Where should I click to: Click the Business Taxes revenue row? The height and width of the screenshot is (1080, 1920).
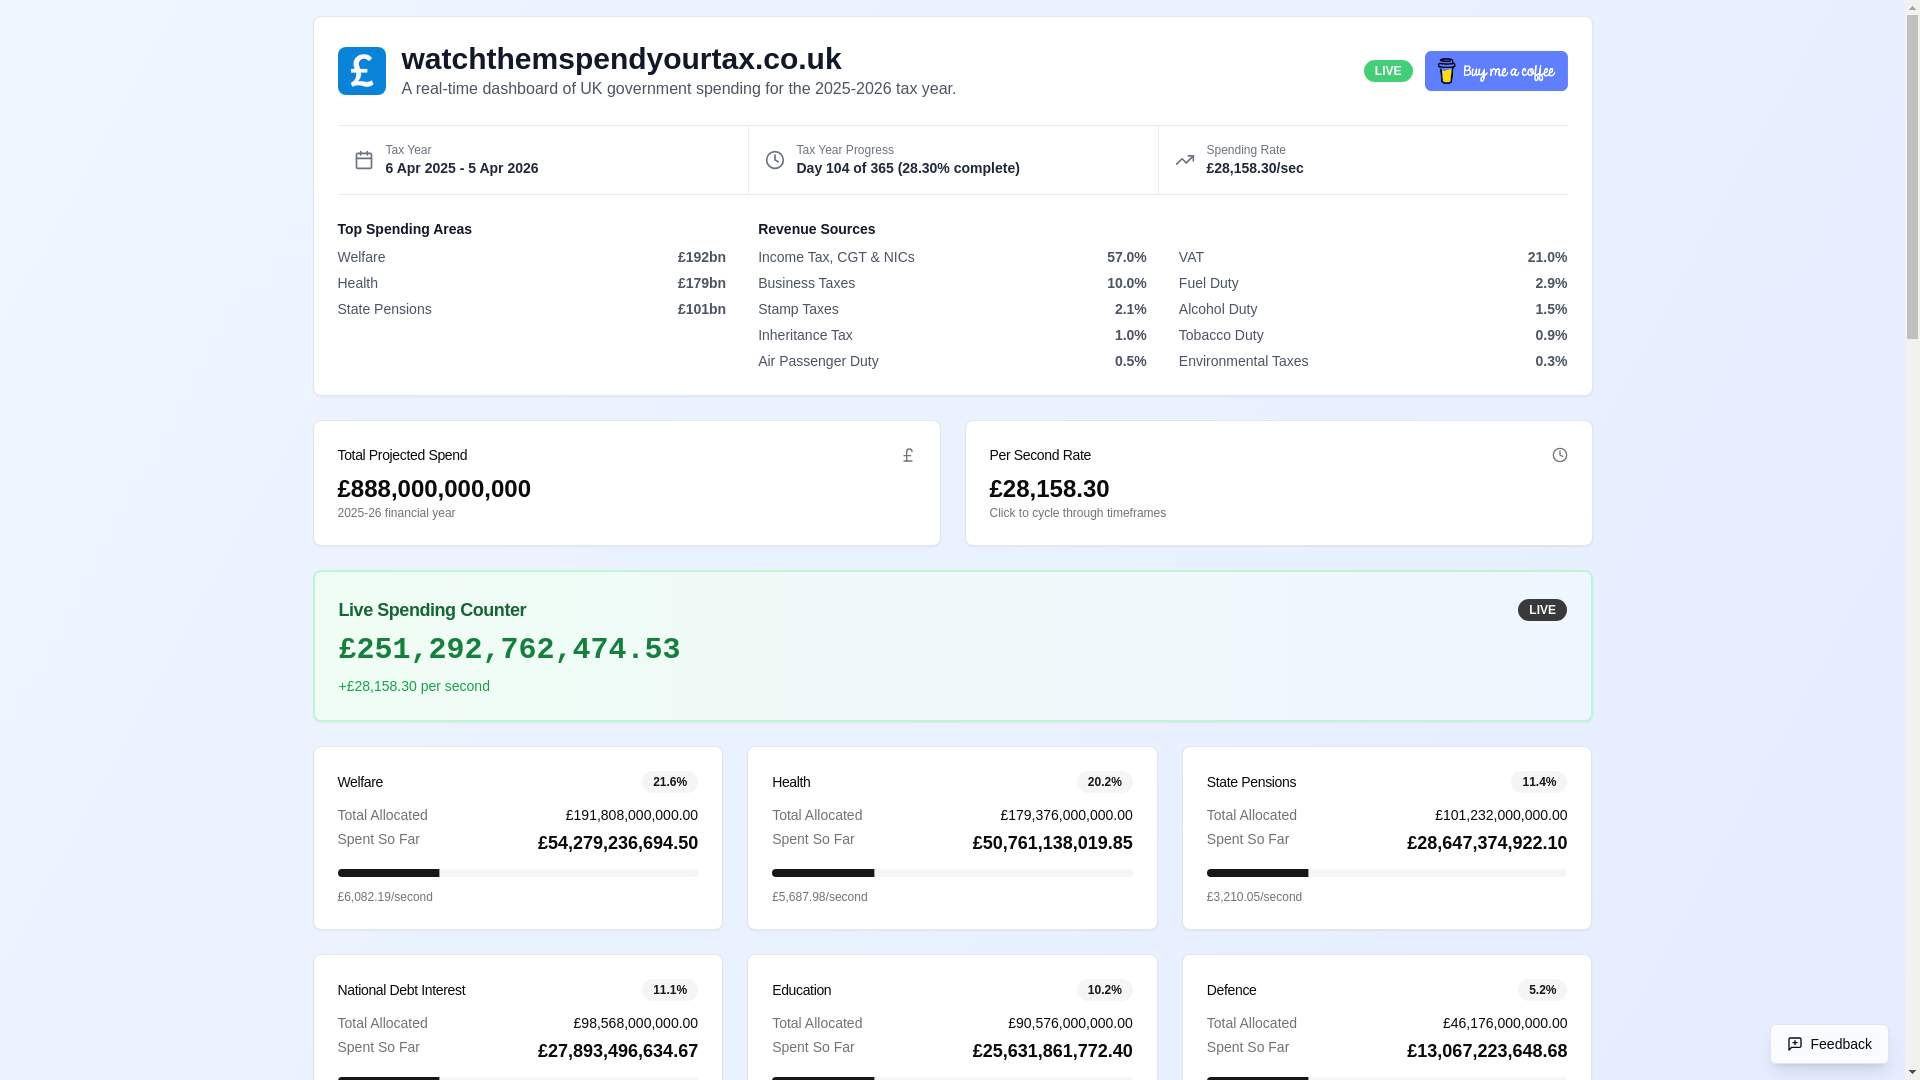pos(951,283)
